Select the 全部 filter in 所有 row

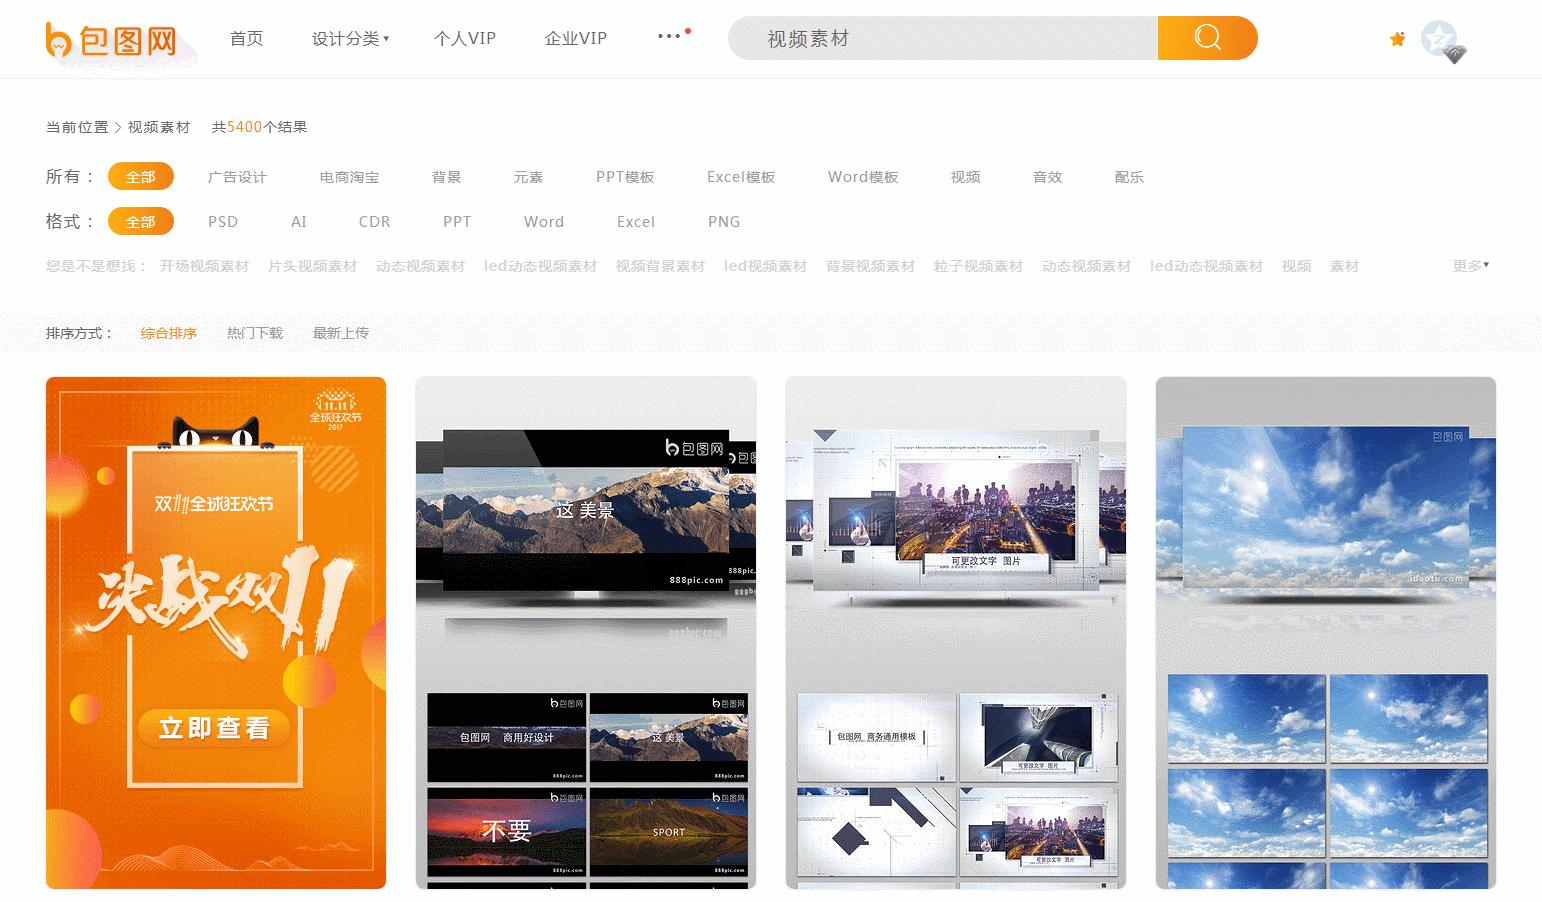coord(141,177)
